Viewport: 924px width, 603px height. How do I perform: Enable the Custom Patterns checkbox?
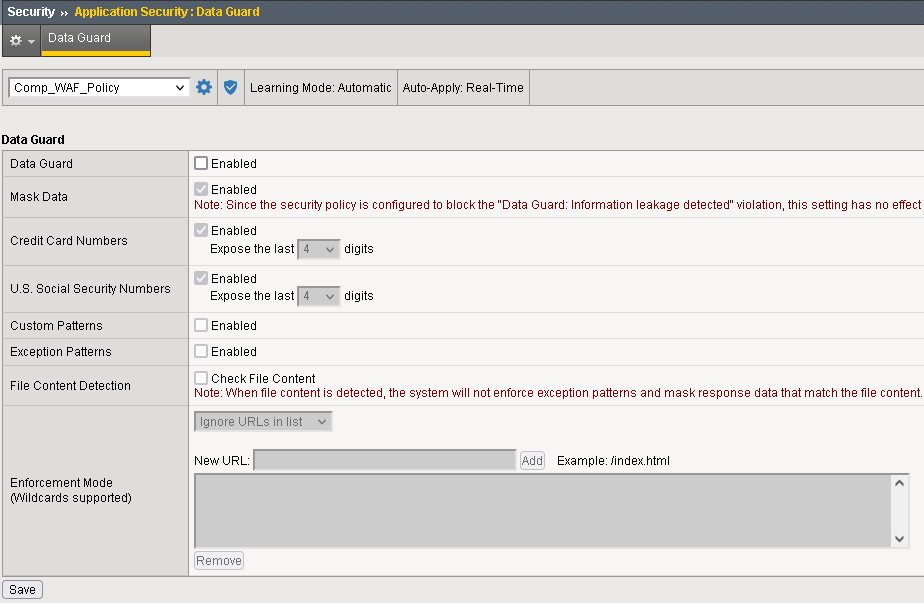click(x=201, y=325)
